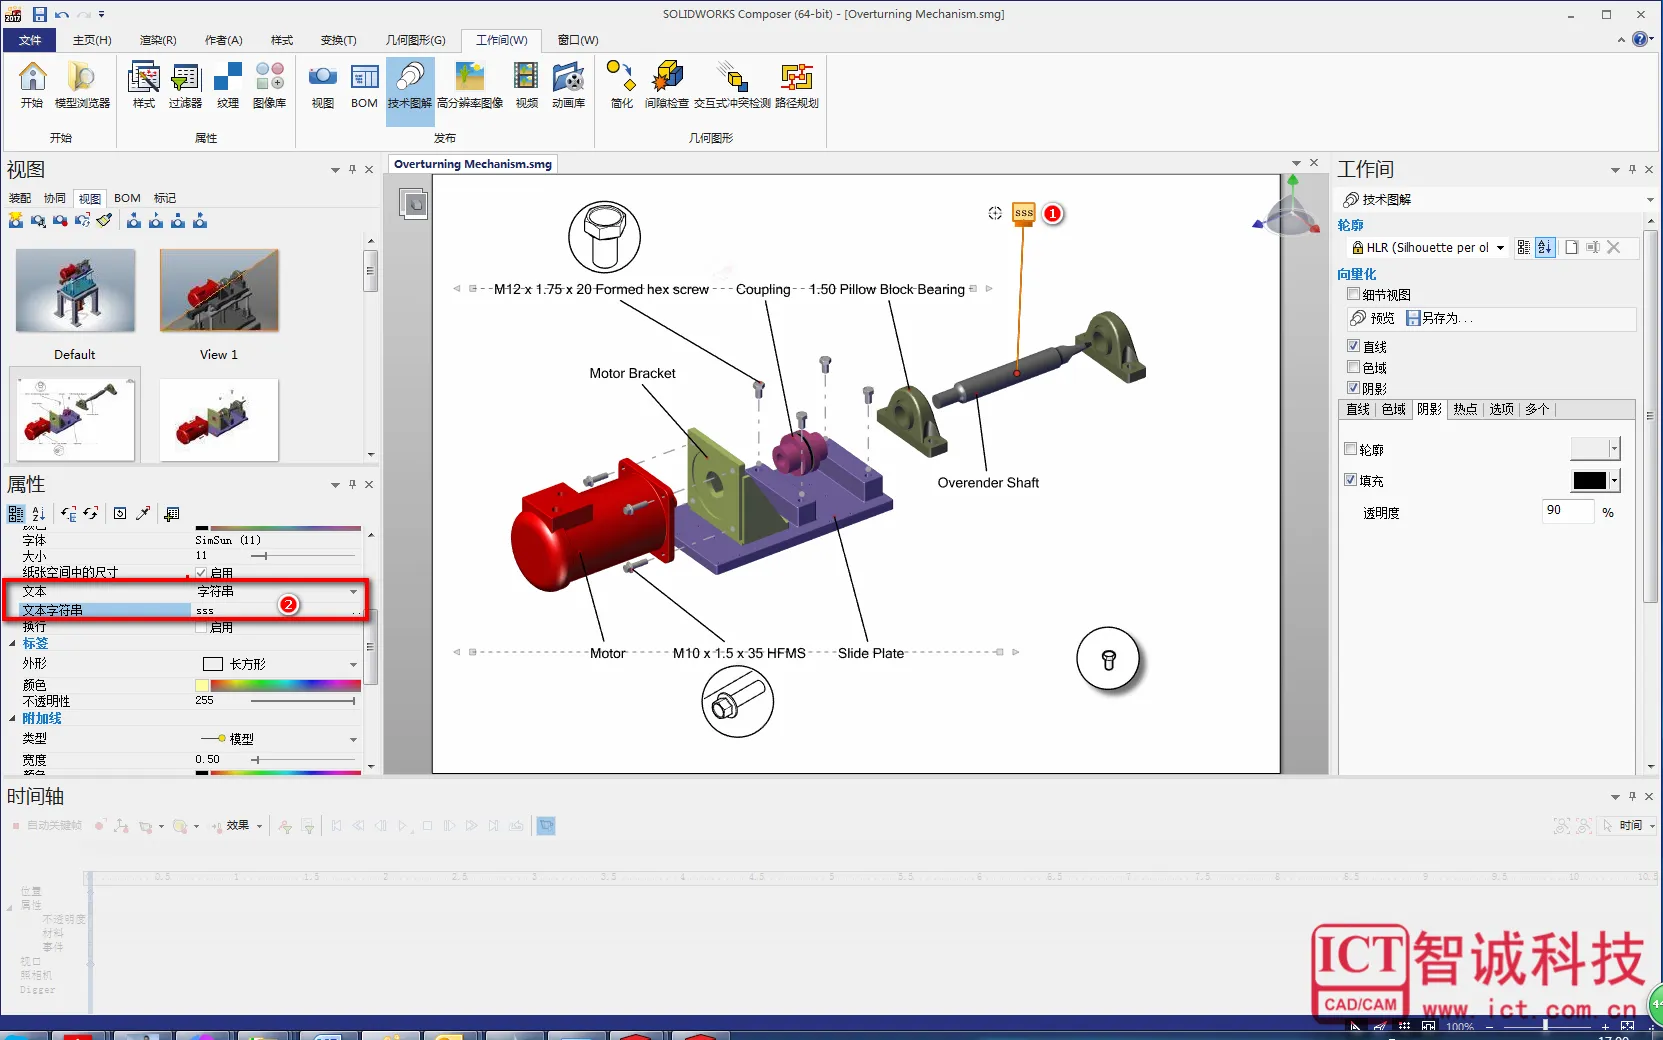Uncheck the 填充 fill checkbox
This screenshot has width=1663, height=1040.
(1350, 480)
